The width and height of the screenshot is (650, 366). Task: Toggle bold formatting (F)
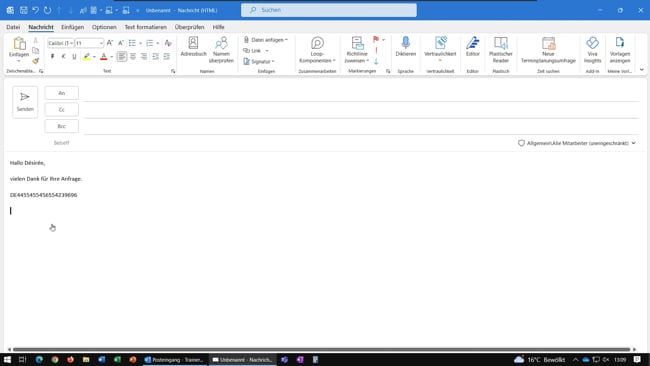pyautogui.click(x=52, y=56)
